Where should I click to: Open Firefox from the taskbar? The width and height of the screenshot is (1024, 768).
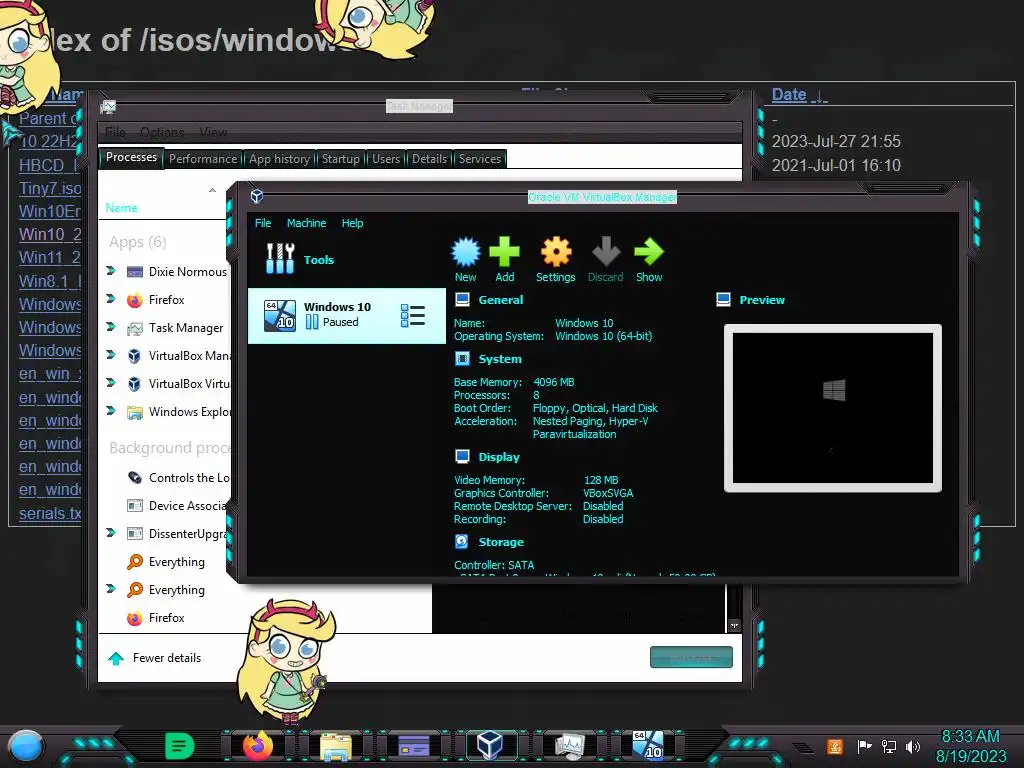(x=258, y=745)
